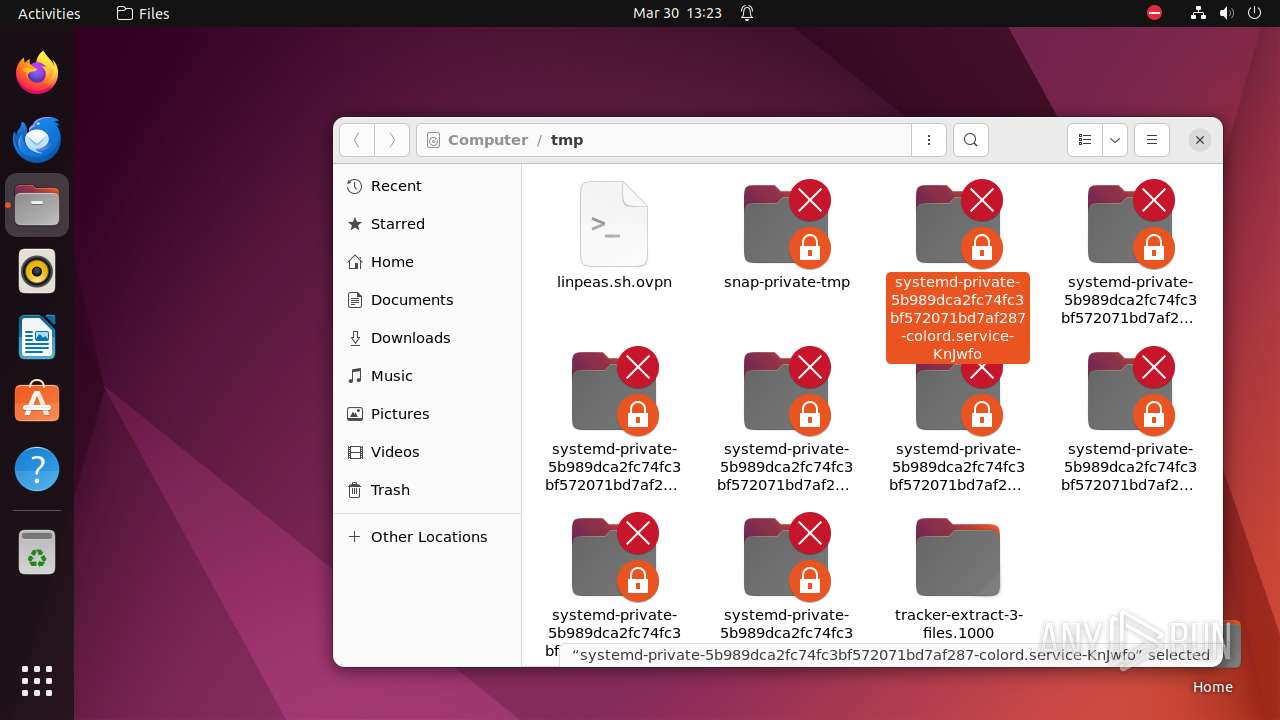Viewport: 1280px width, 720px height.
Task: Open the power icon in system tray
Action: (1254, 13)
